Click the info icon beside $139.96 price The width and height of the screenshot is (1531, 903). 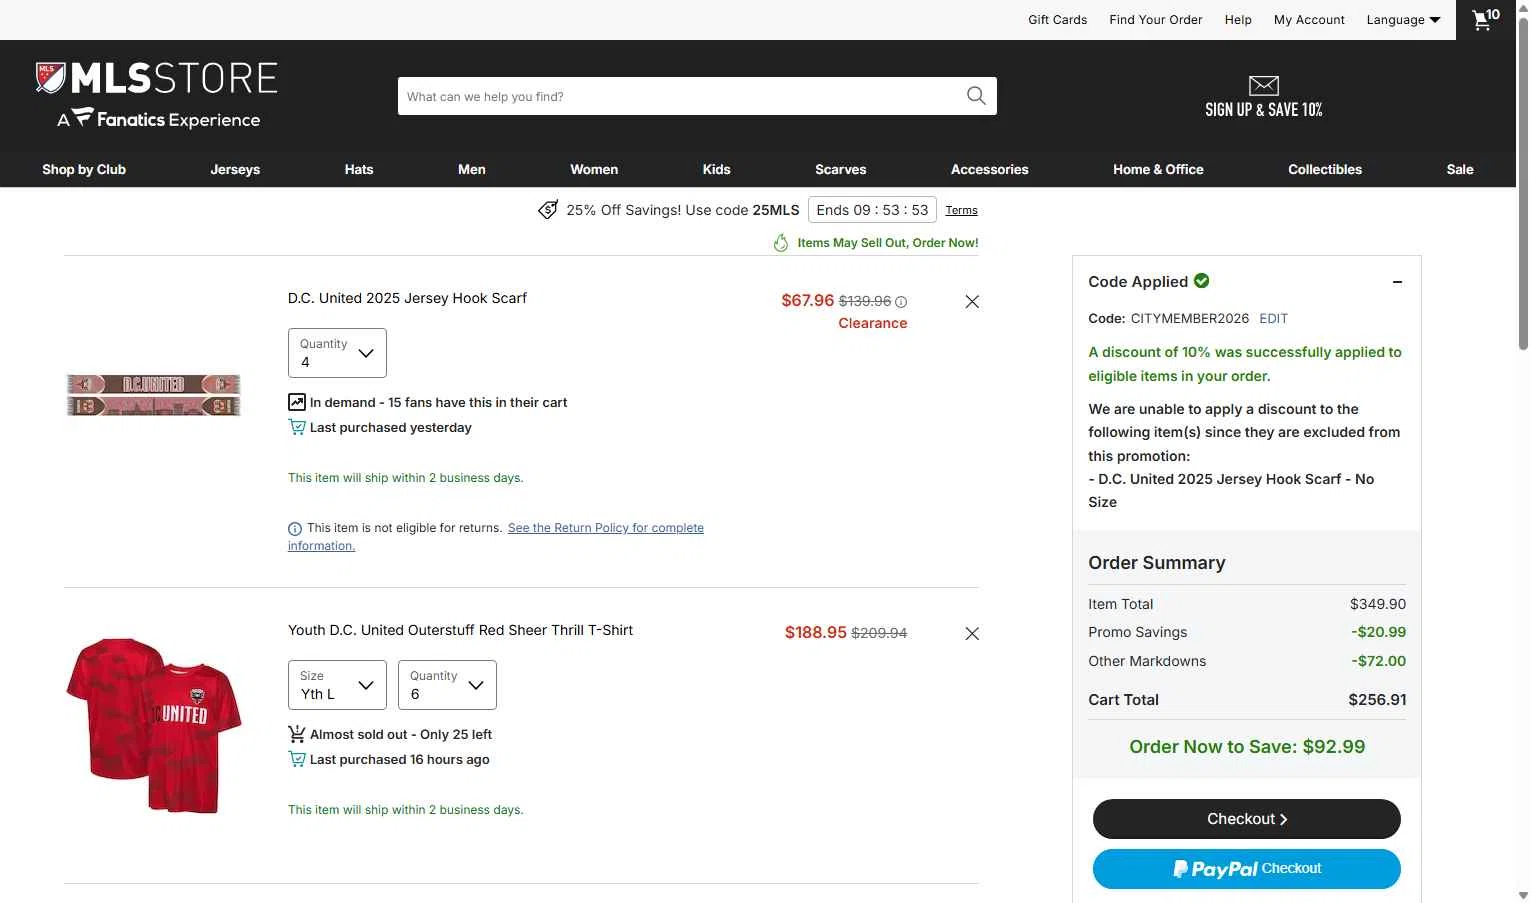[x=901, y=302]
